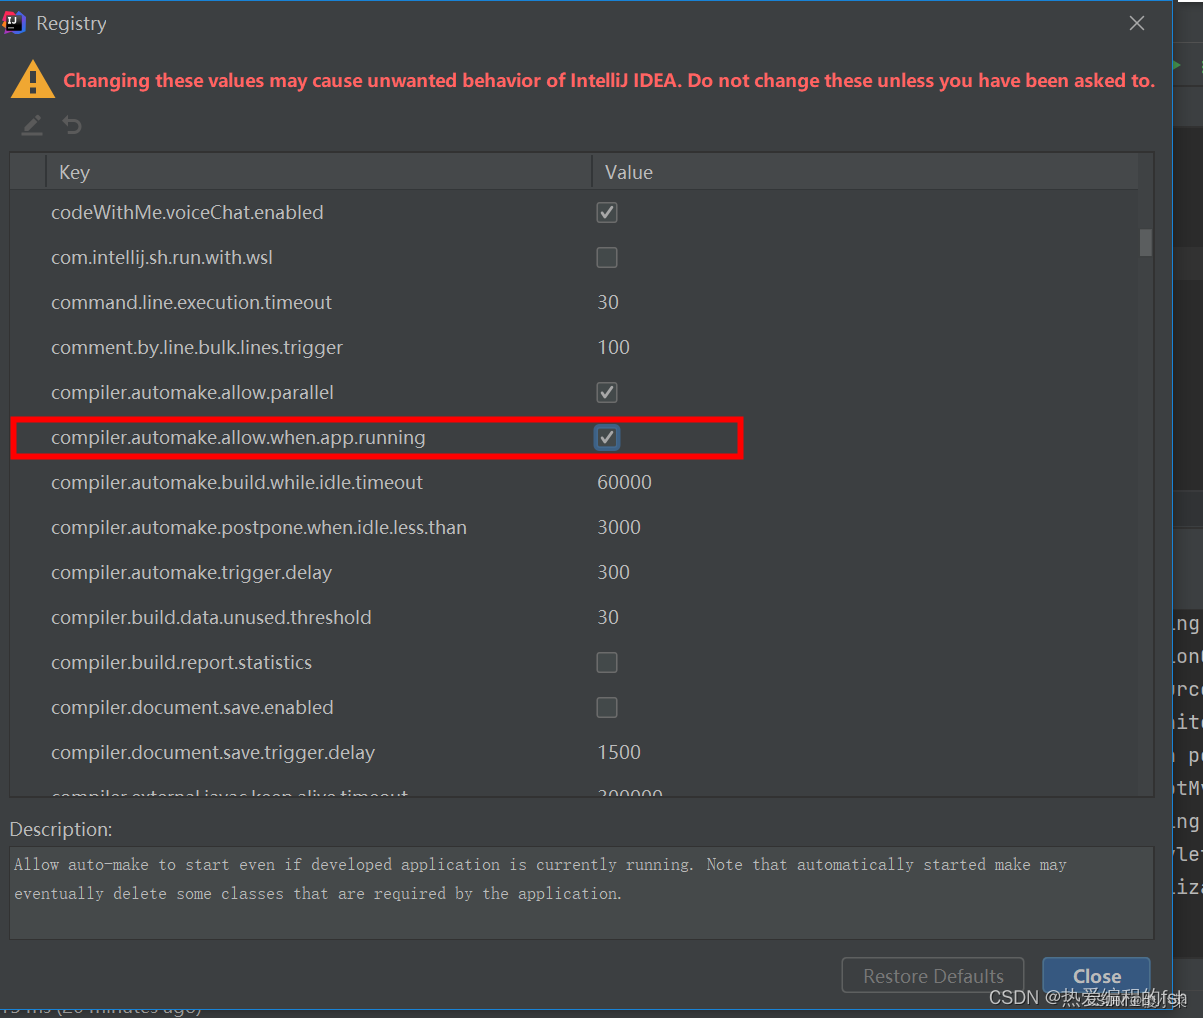Image resolution: width=1203 pixels, height=1018 pixels.
Task: Enable compiler.build.report.statistics checkbox
Action: click(607, 662)
